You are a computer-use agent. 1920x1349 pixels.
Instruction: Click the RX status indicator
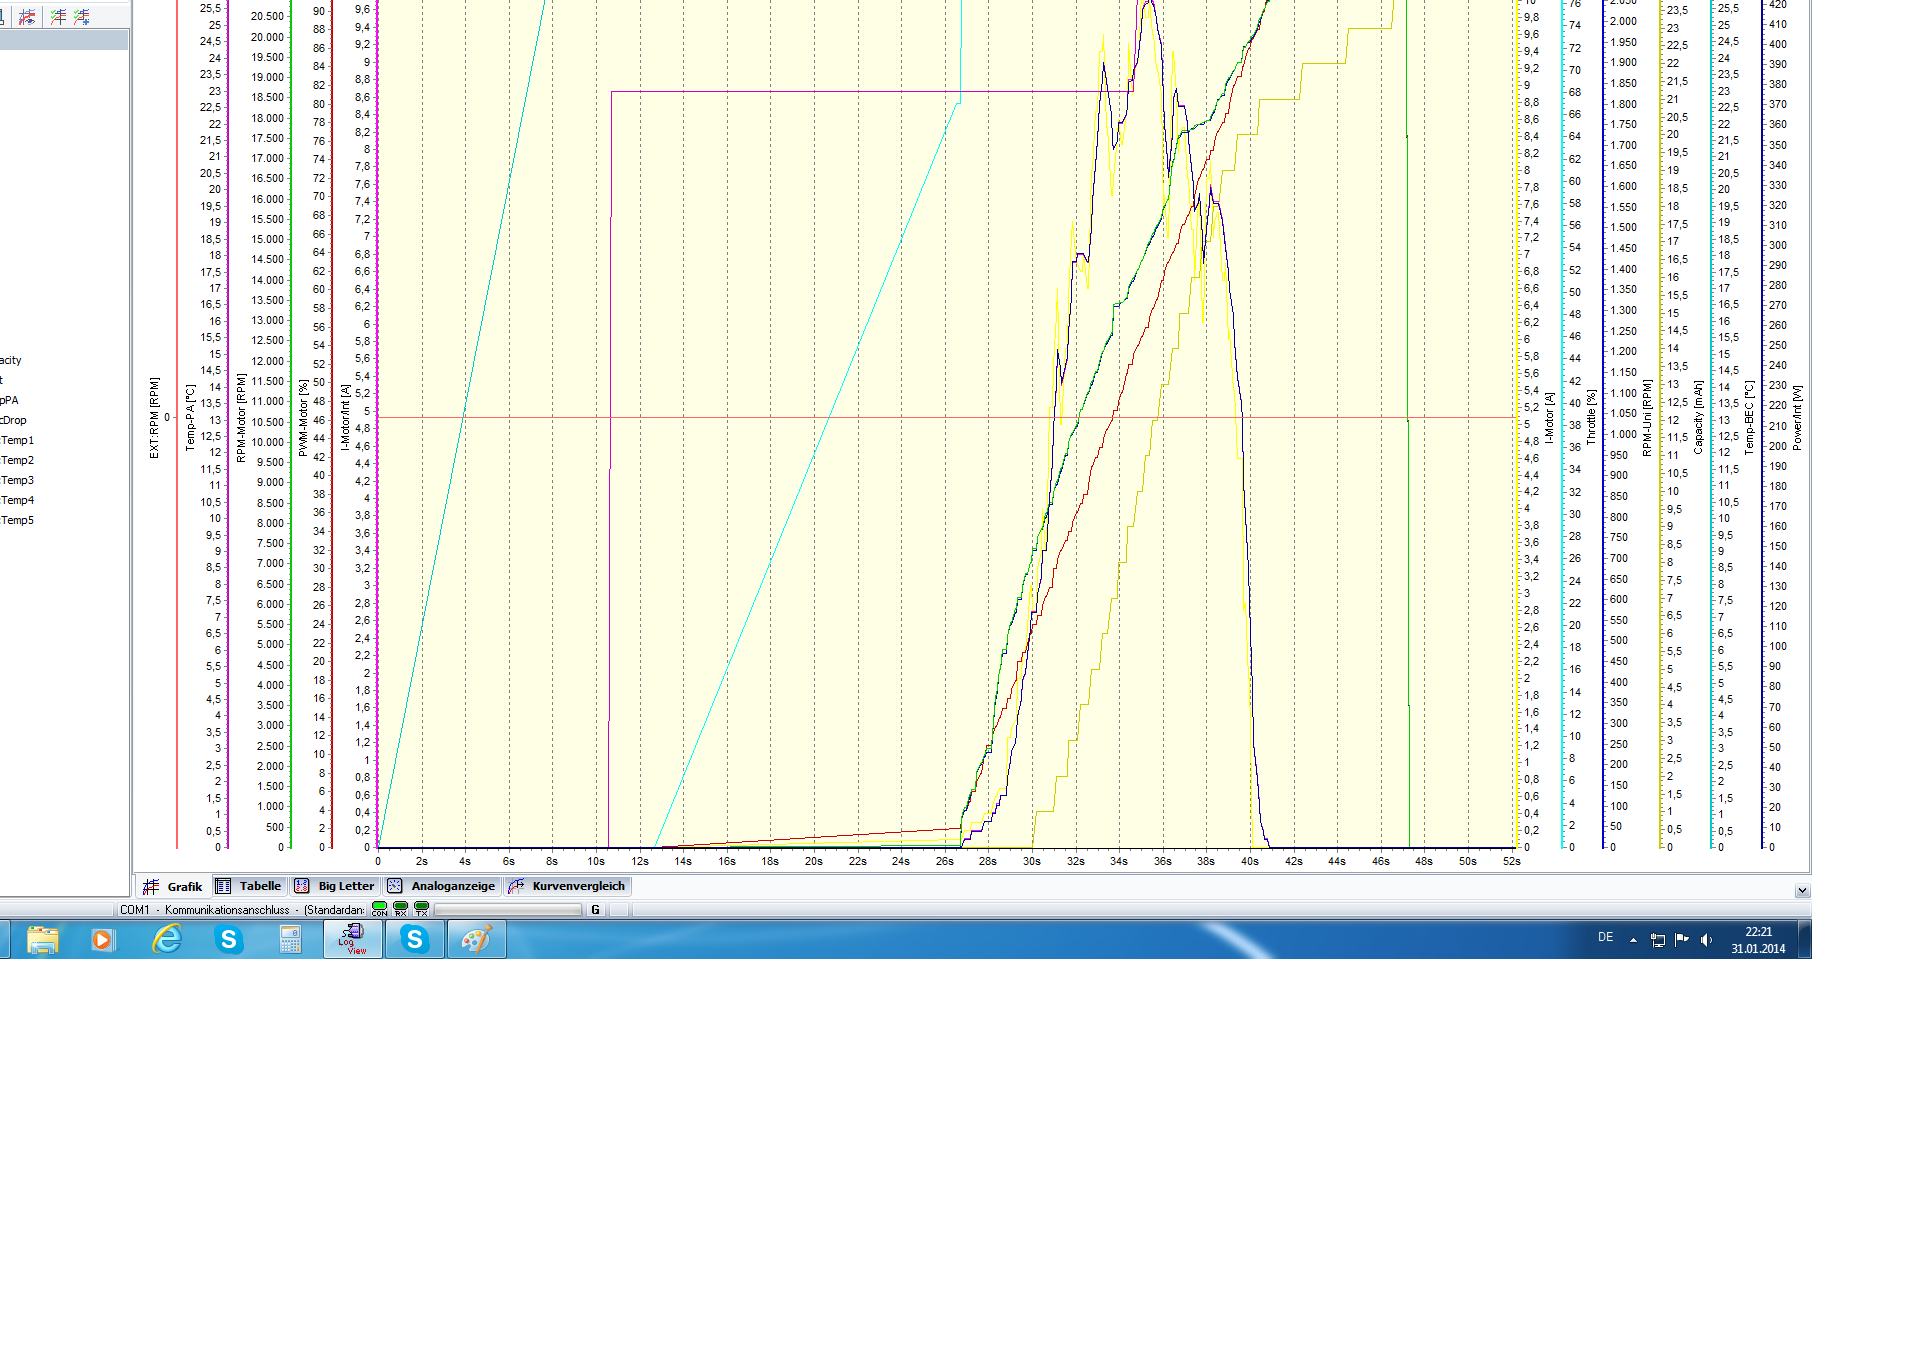[x=401, y=909]
